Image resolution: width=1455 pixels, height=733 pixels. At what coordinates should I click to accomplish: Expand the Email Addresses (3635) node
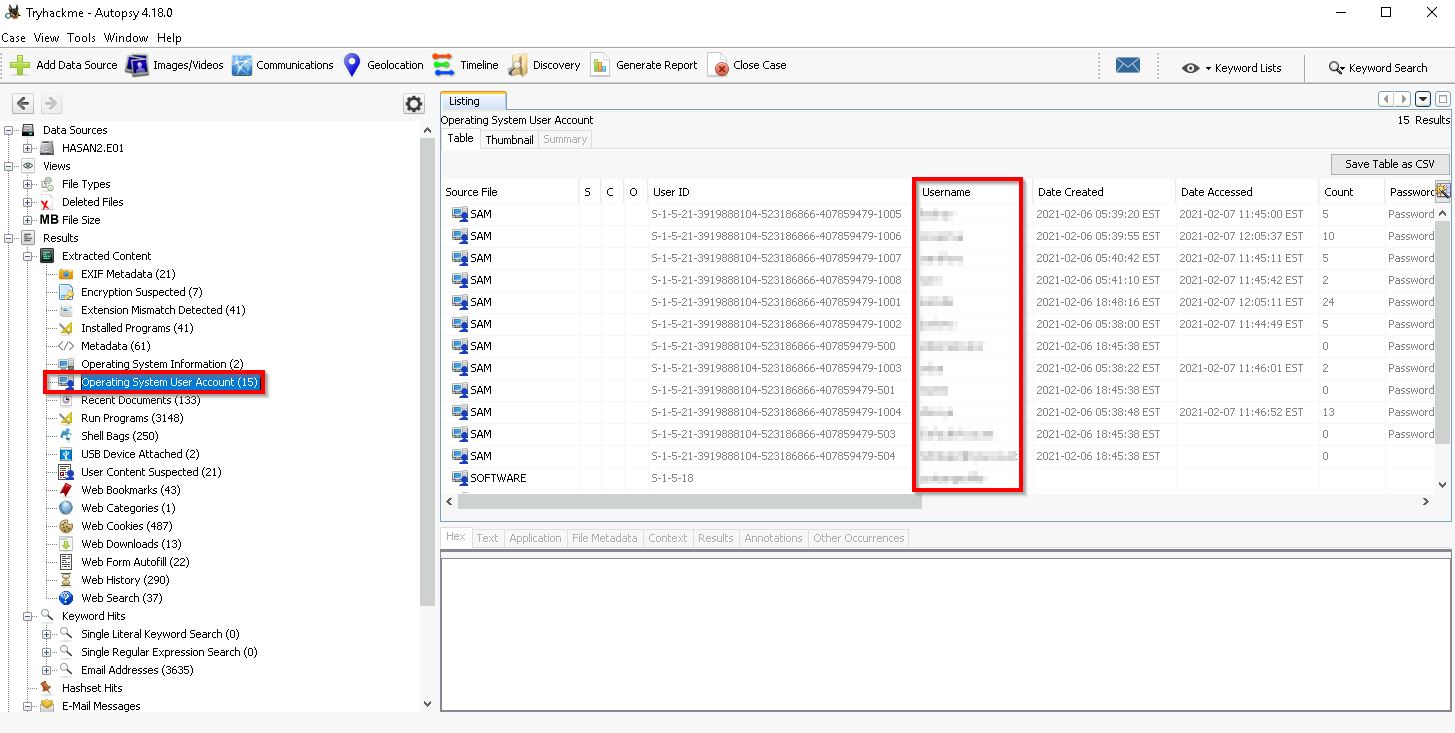pos(47,670)
